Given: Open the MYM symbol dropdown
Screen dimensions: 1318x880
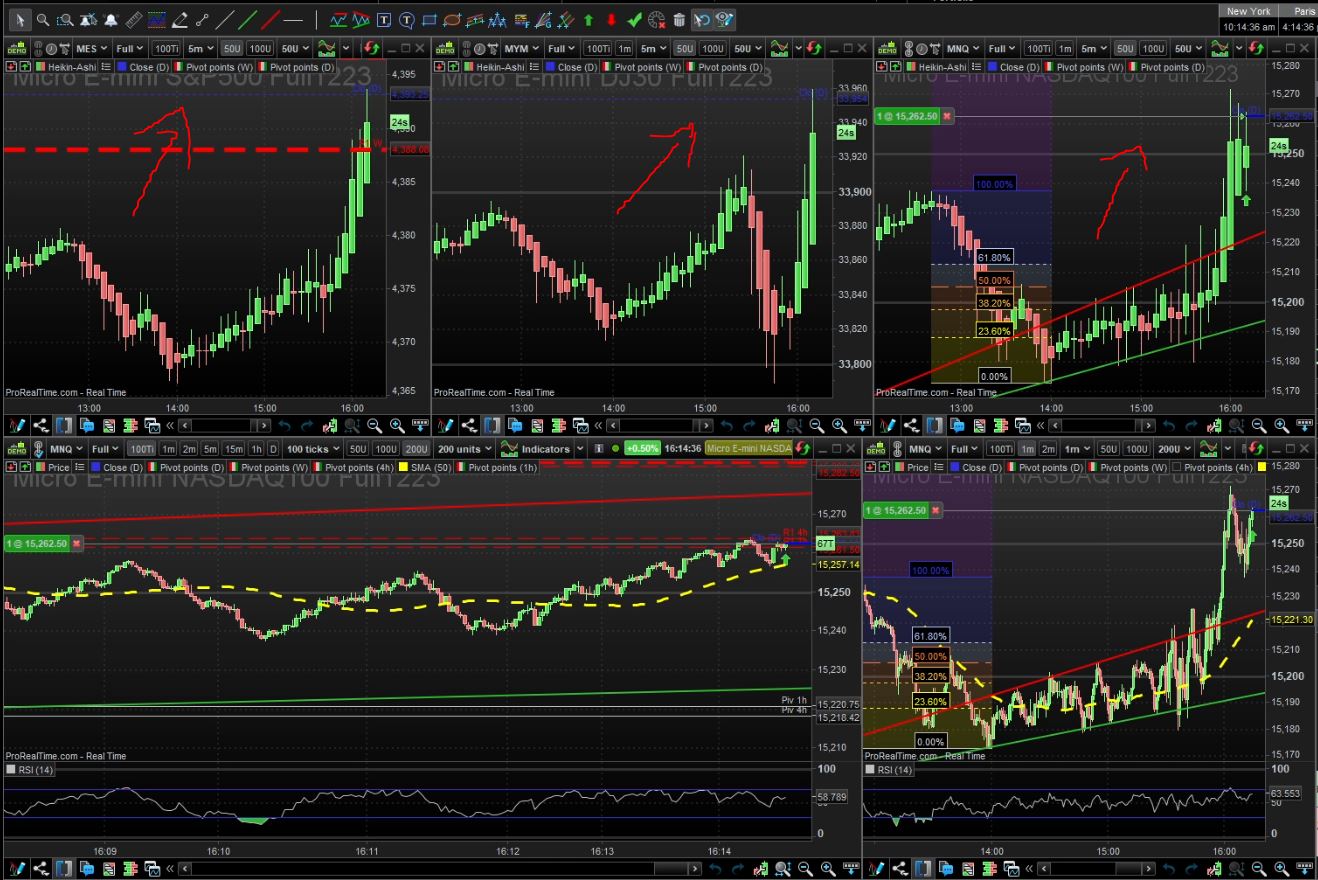Looking at the screenshot, I should click(x=521, y=48).
